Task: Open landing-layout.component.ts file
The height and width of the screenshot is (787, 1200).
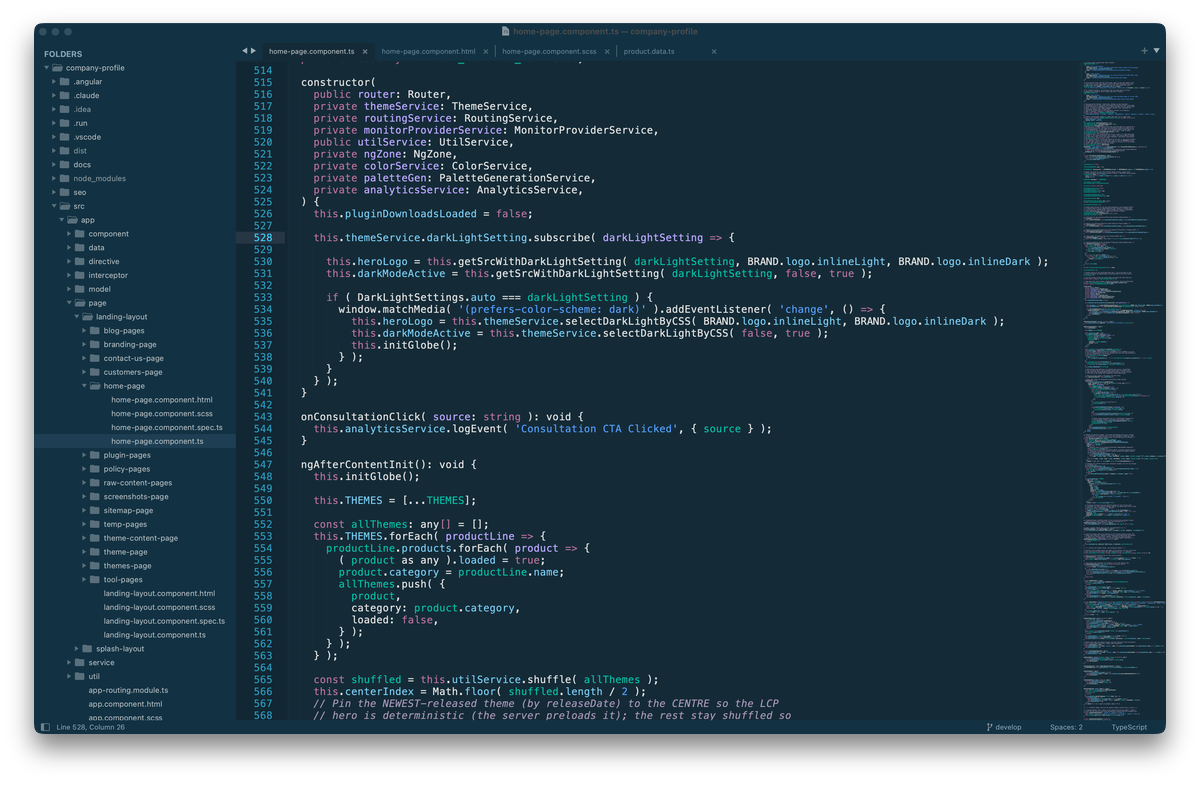Action: click(x=155, y=635)
